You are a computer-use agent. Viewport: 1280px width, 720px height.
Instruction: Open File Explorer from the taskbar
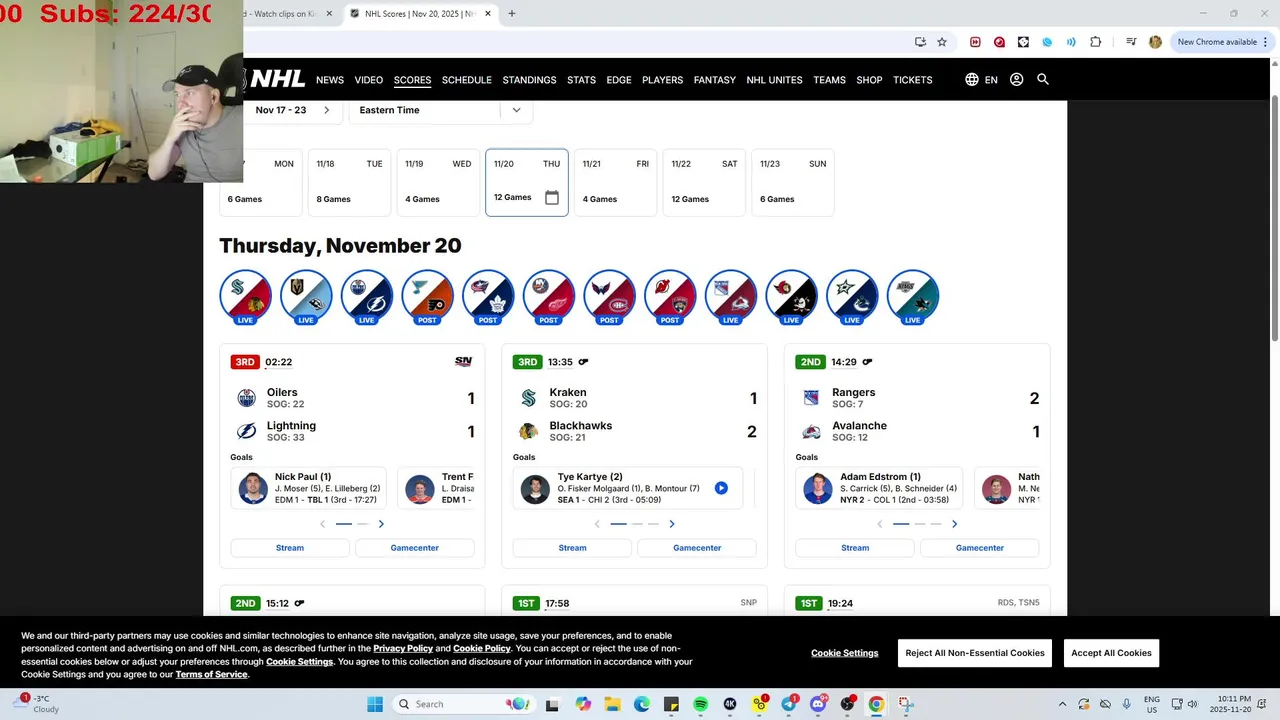[612, 704]
